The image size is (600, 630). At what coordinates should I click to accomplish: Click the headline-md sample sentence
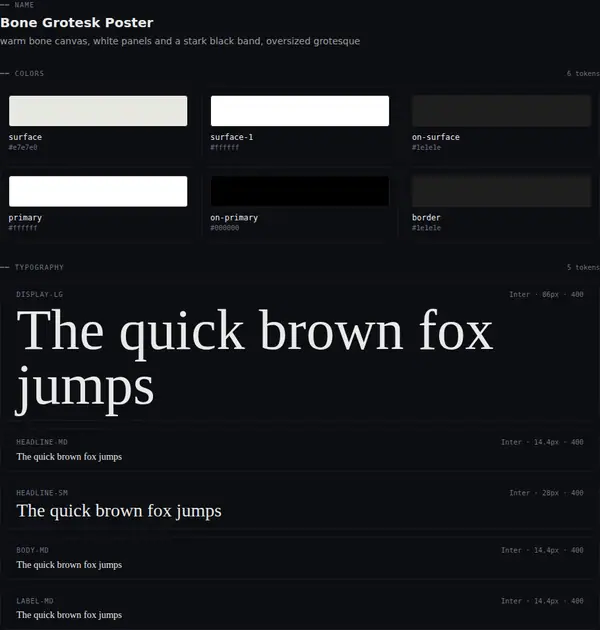[69, 457]
